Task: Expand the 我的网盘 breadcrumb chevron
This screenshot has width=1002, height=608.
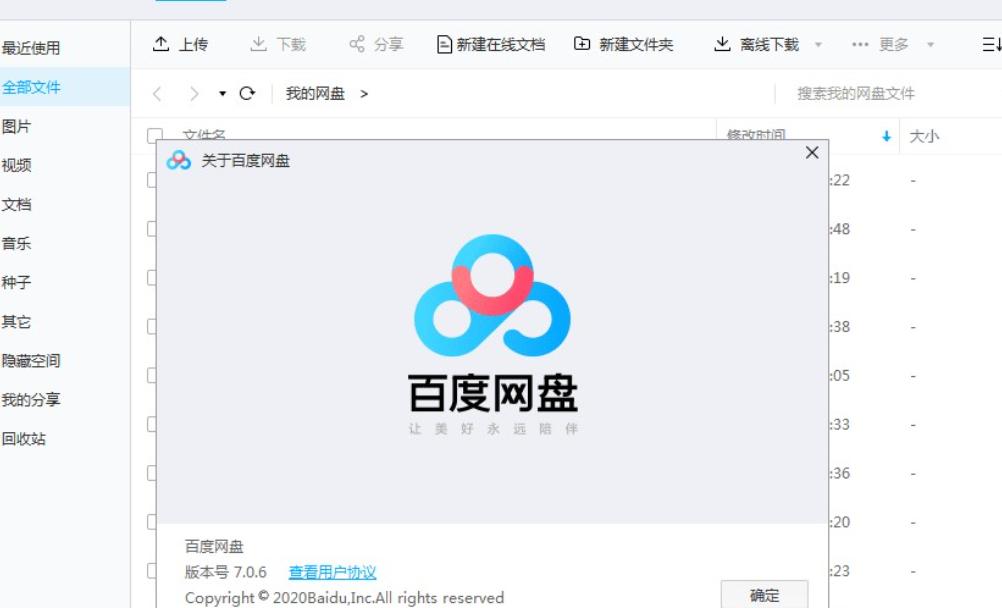Action: pos(364,94)
